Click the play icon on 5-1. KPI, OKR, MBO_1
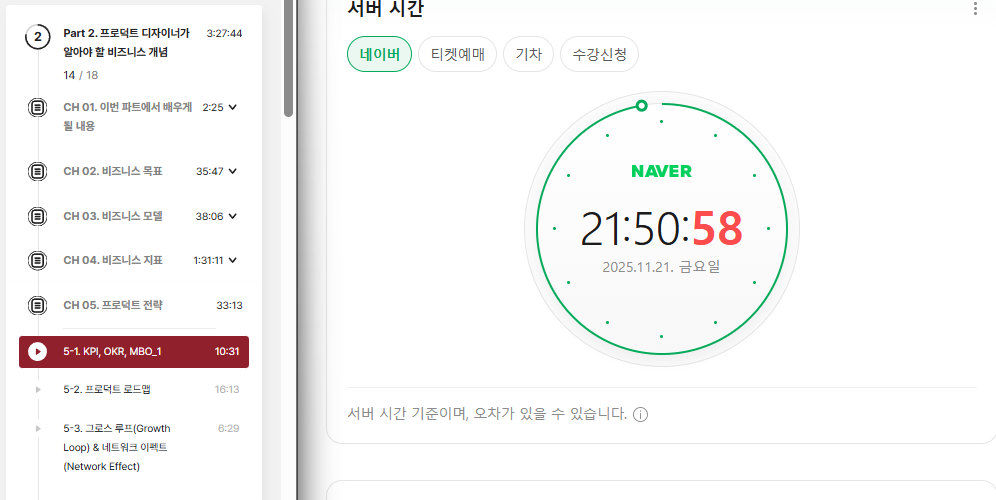The height and width of the screenshot is (500, 996). pos(37,351)
